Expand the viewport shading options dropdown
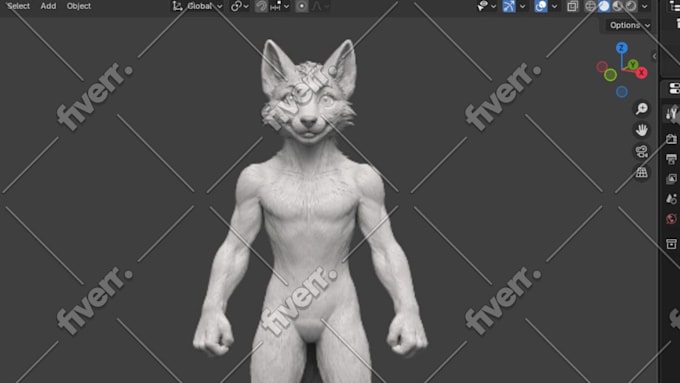 tap(644, 7)
